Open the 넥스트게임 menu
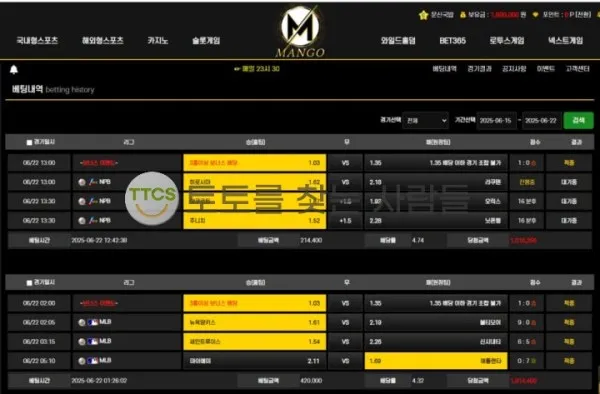The image size is (600, 394). click(x=566, y=40)
